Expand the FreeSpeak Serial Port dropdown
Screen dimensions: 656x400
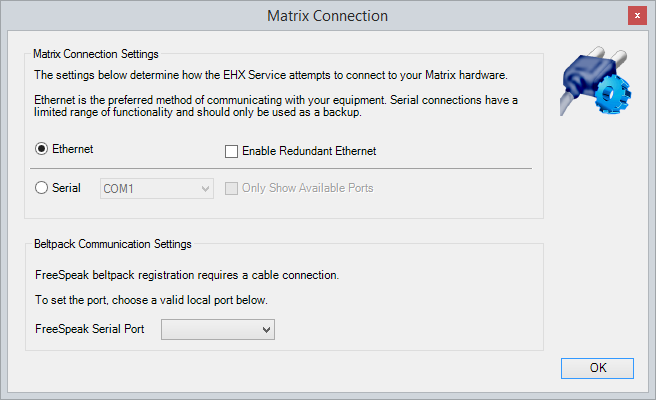pyautogui.click(x=218, y=328)
